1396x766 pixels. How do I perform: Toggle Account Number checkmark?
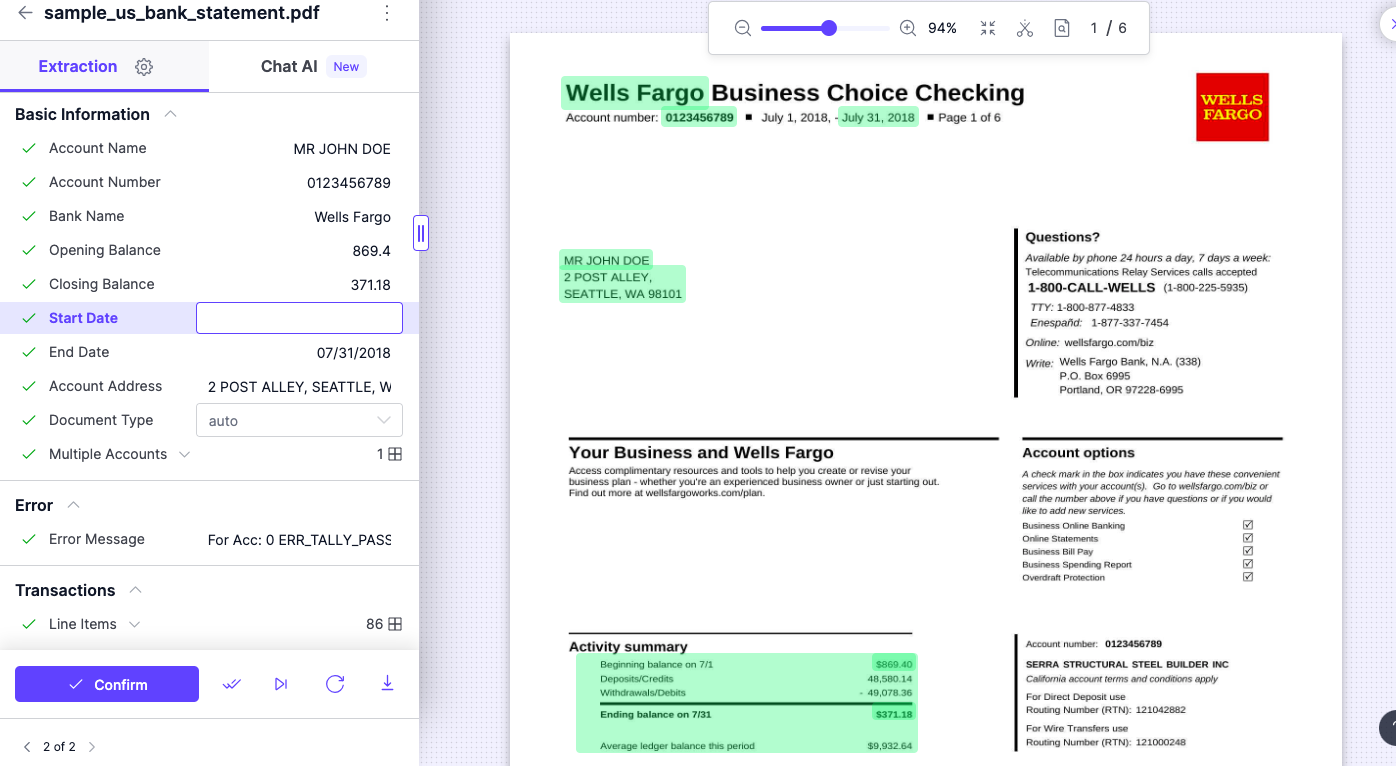click(29, 182)
